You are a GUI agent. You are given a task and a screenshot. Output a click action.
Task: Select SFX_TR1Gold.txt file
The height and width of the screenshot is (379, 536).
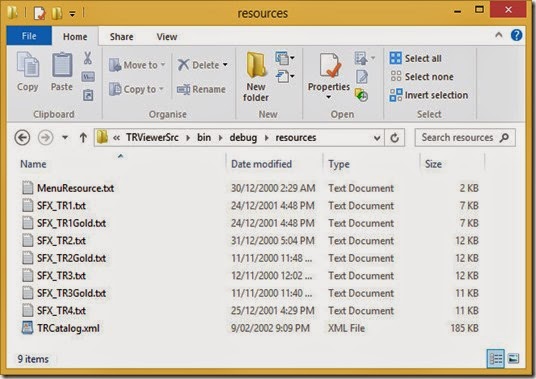(x=71, y=223)
